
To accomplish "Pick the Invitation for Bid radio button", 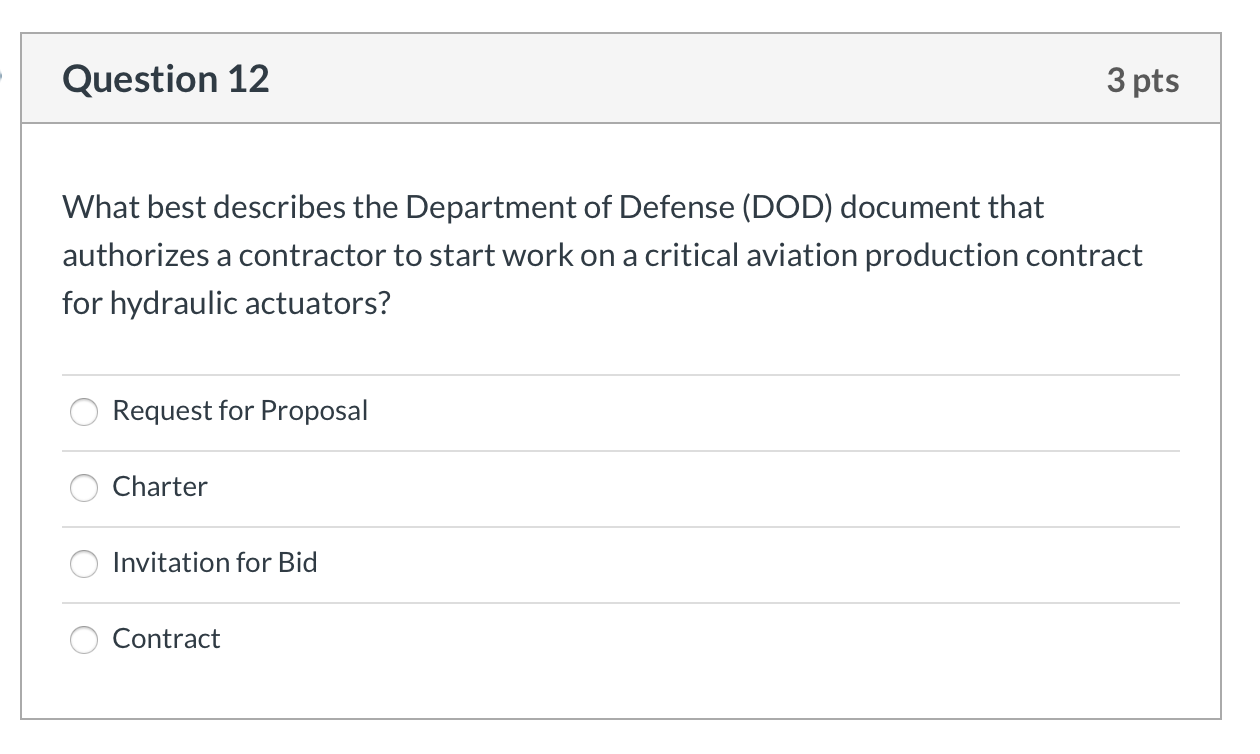I will (x=84, y=564).
